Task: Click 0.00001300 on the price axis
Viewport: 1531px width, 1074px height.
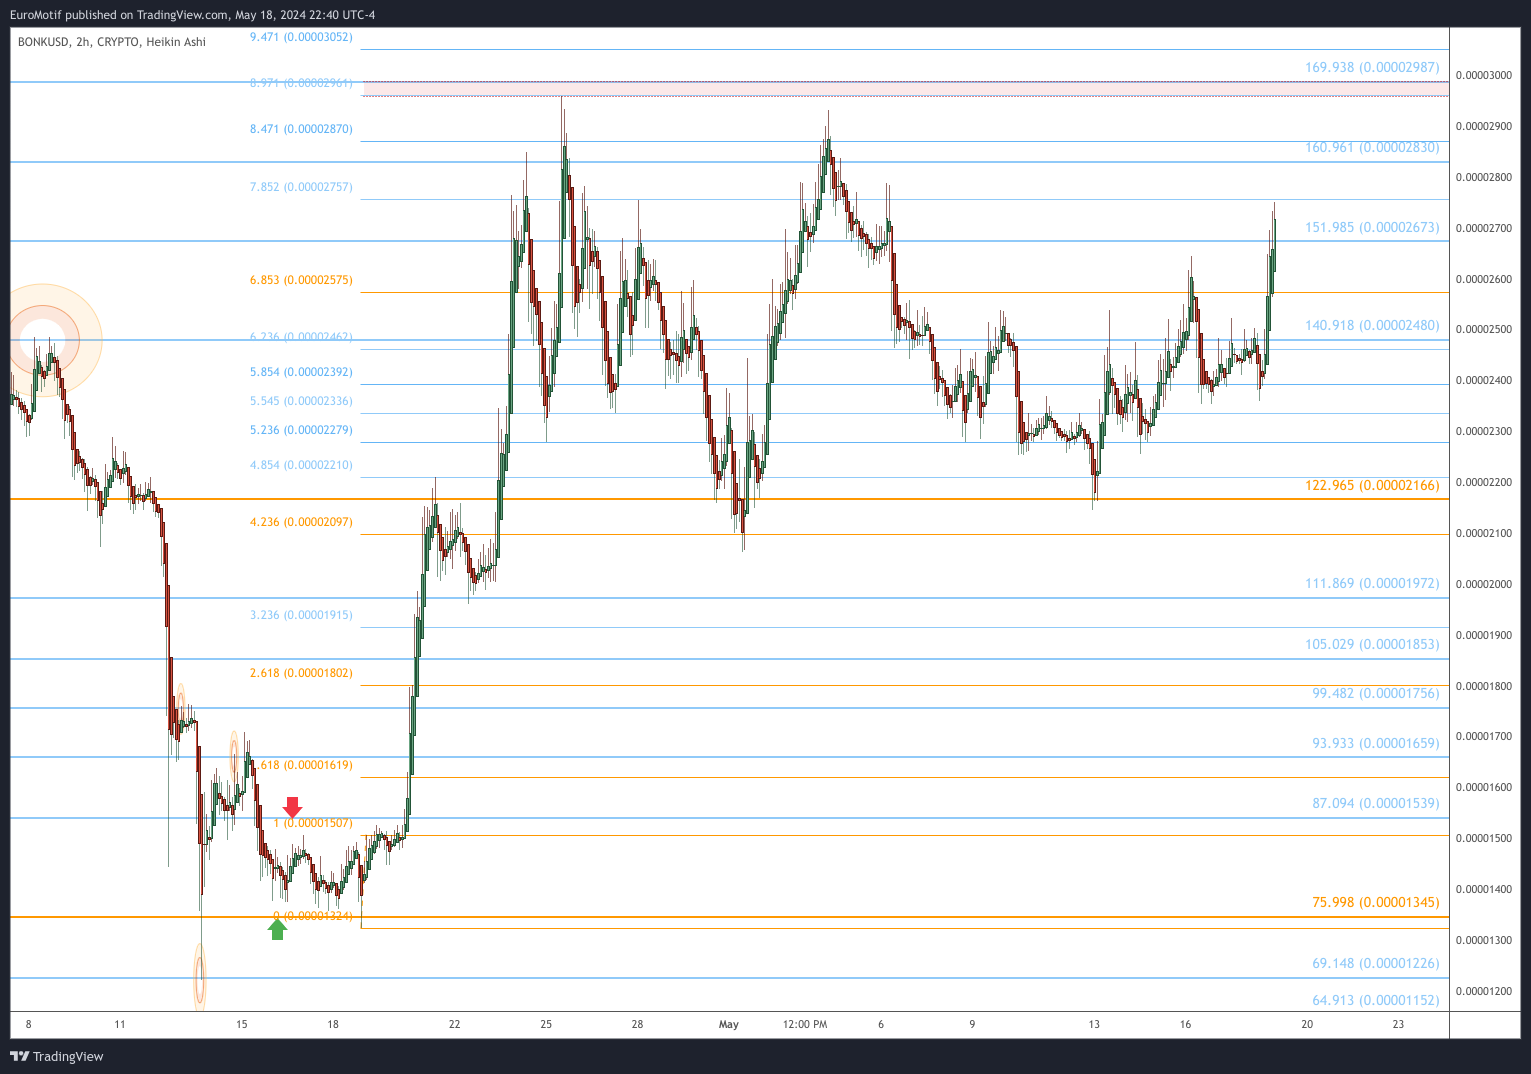Action: [1484, 941]
